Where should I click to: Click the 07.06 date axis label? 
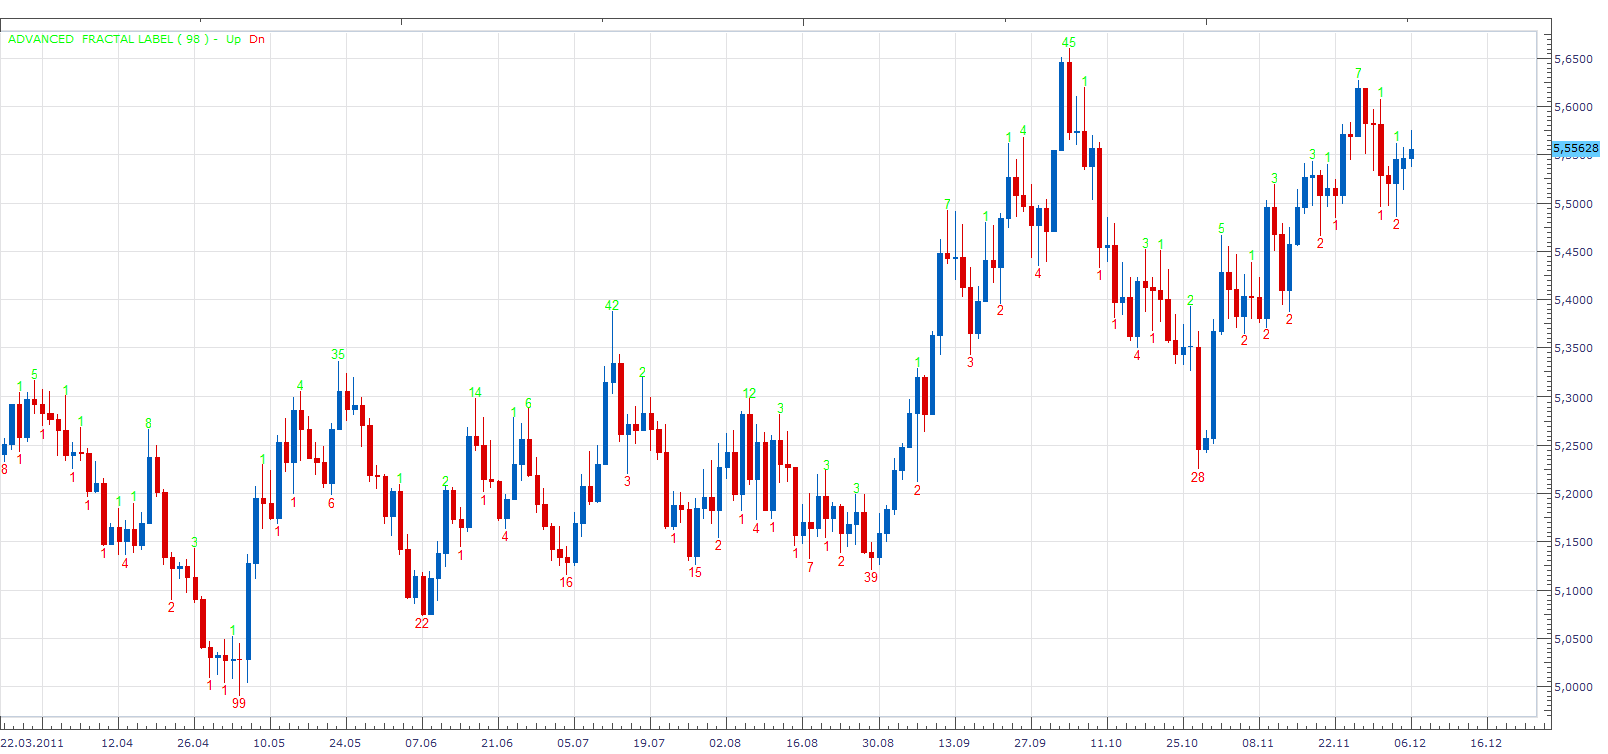point(421,742)
